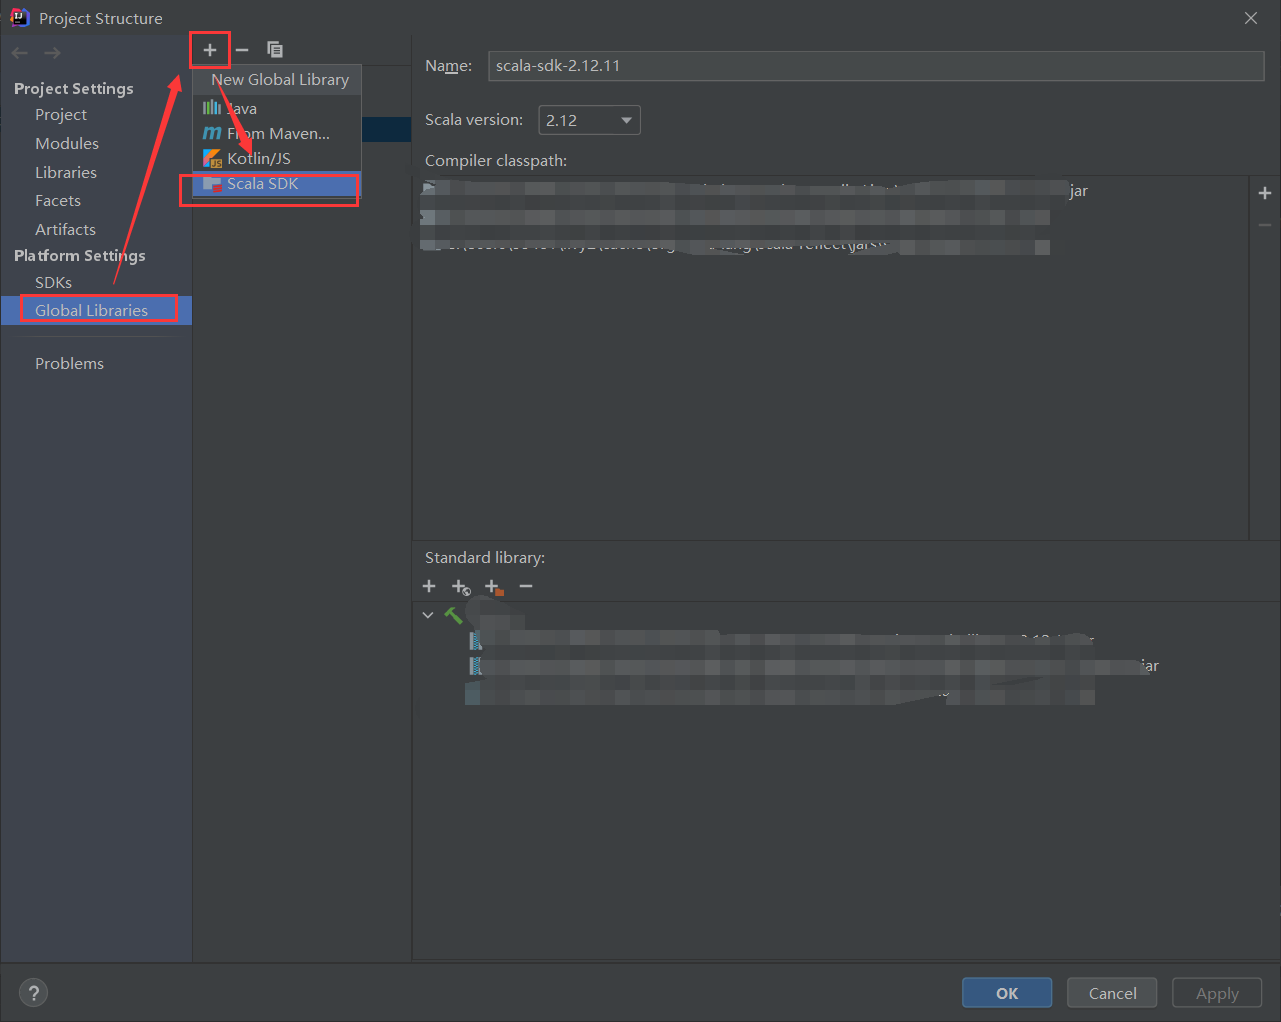Viewport: 1281px width, 1022px height.
Task: Choose Java in the New Global Library popup
Action: pyautogui.click(x=276, y=108)
